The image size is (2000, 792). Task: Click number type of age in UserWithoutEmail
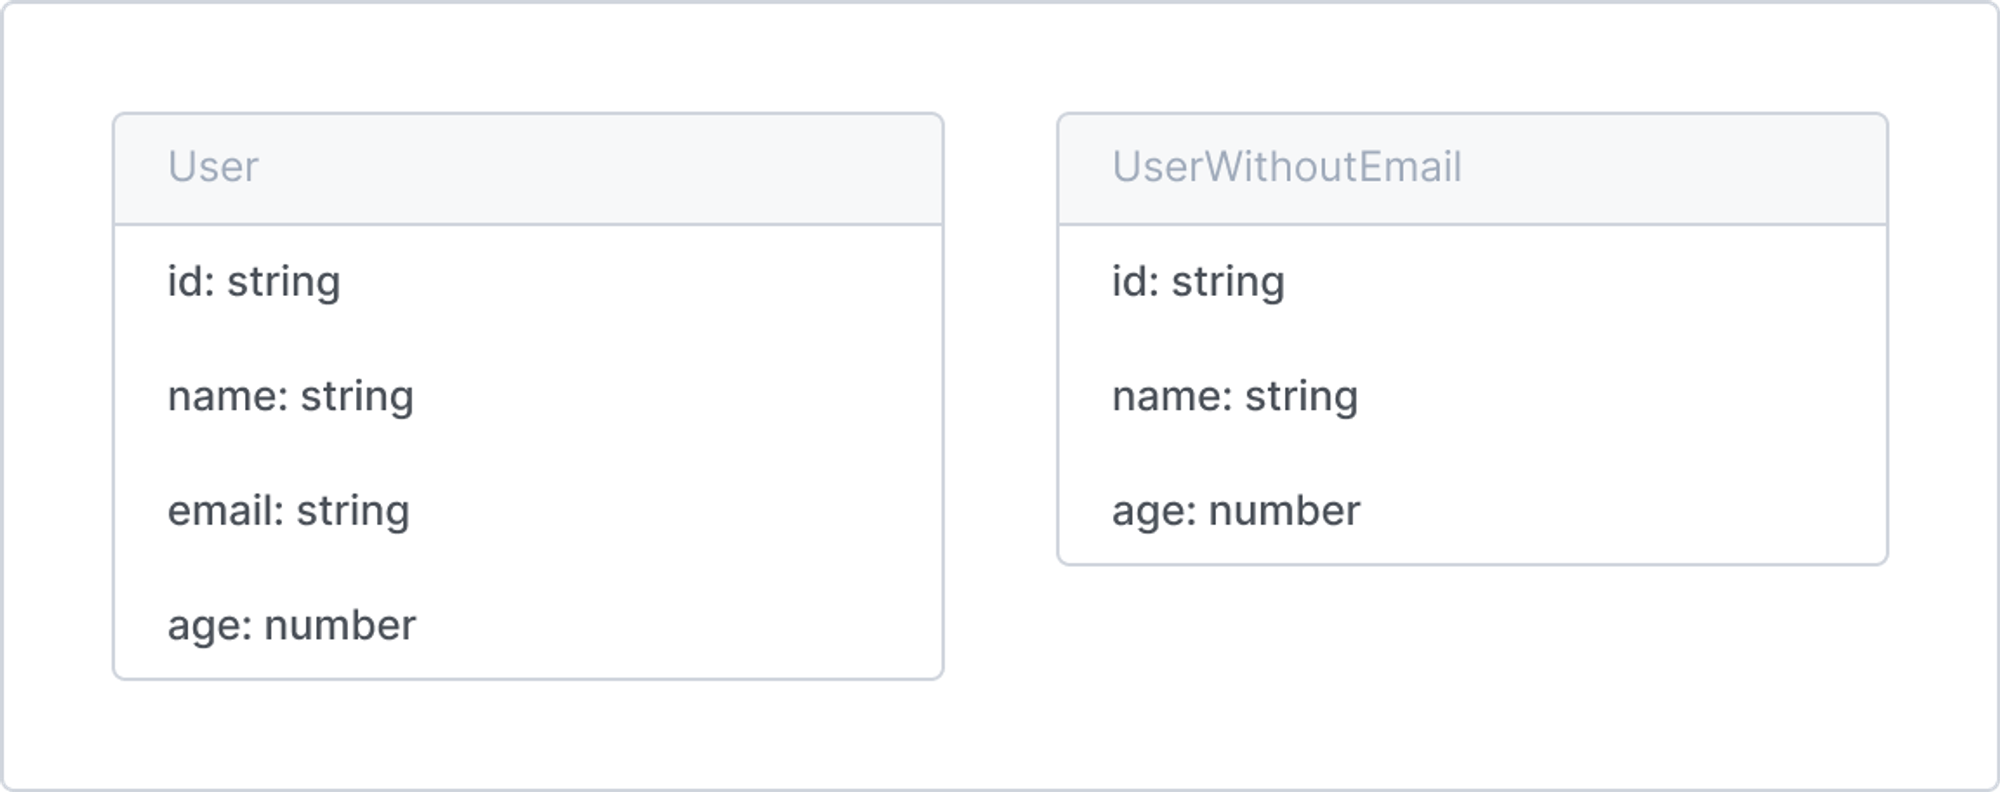1285,511
